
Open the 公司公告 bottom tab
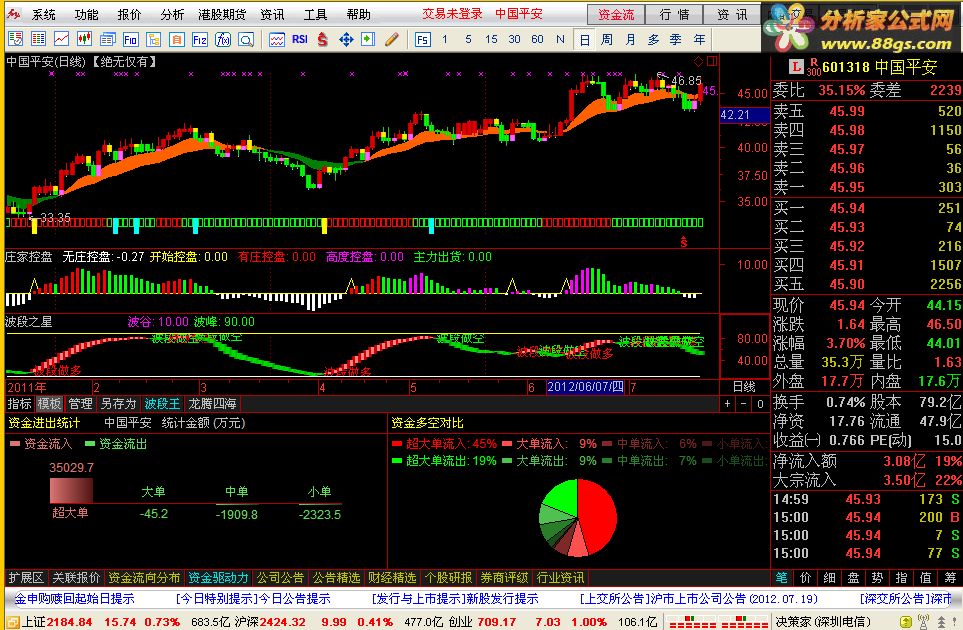280,578
